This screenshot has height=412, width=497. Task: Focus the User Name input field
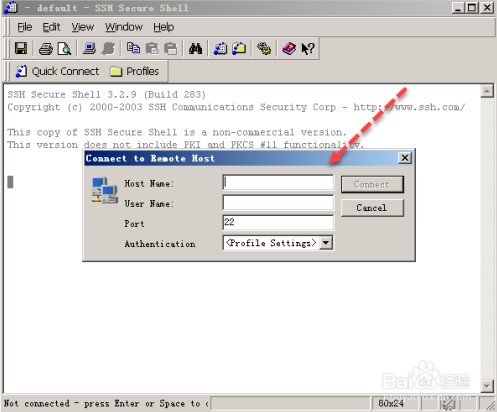tap(278, 203)
